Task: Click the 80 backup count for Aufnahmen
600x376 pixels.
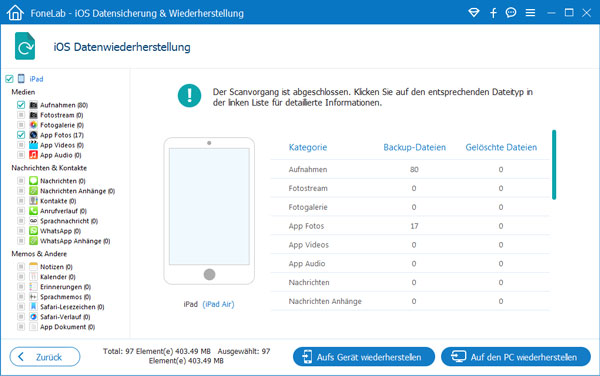Action: (414, 169)
